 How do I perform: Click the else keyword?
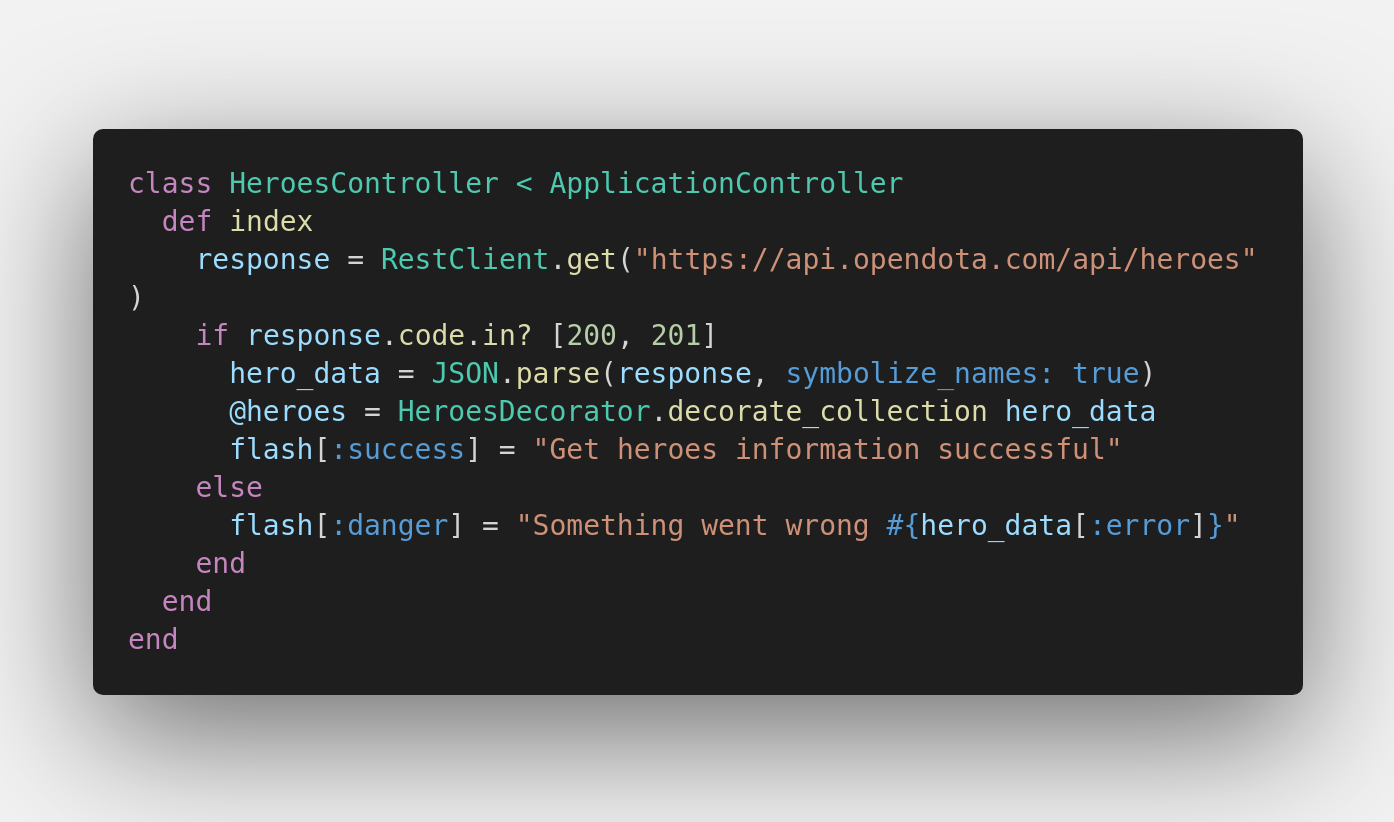click(x=229, y=488)
